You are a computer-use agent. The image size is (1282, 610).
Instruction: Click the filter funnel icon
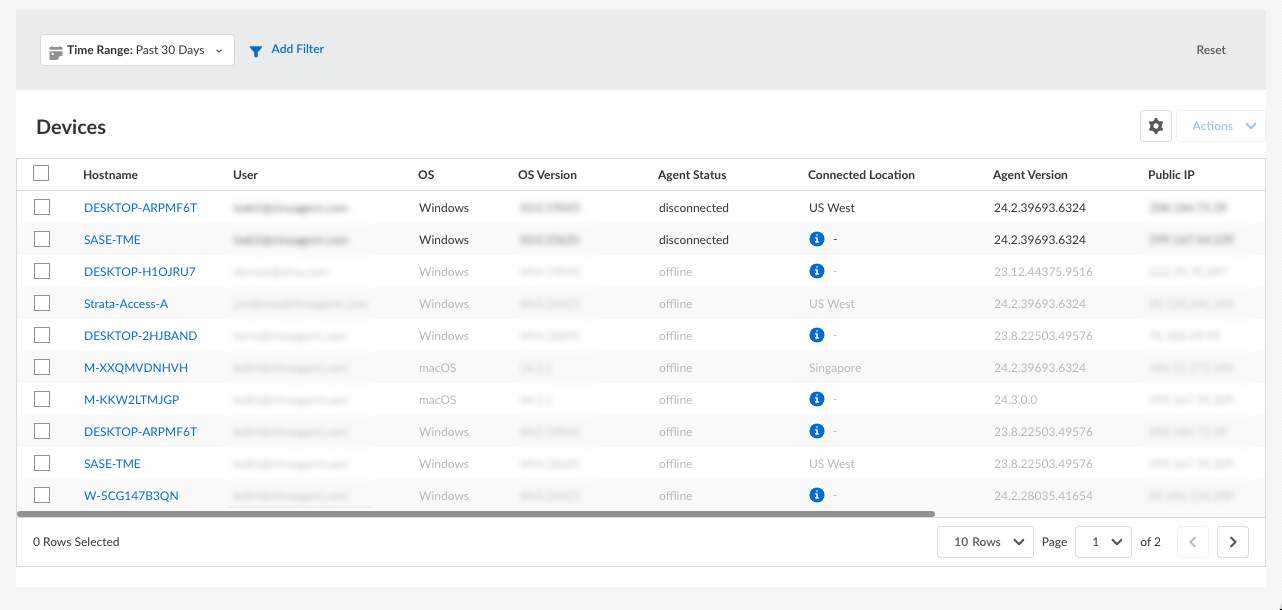pyautogui.click(x=256, y=50)
